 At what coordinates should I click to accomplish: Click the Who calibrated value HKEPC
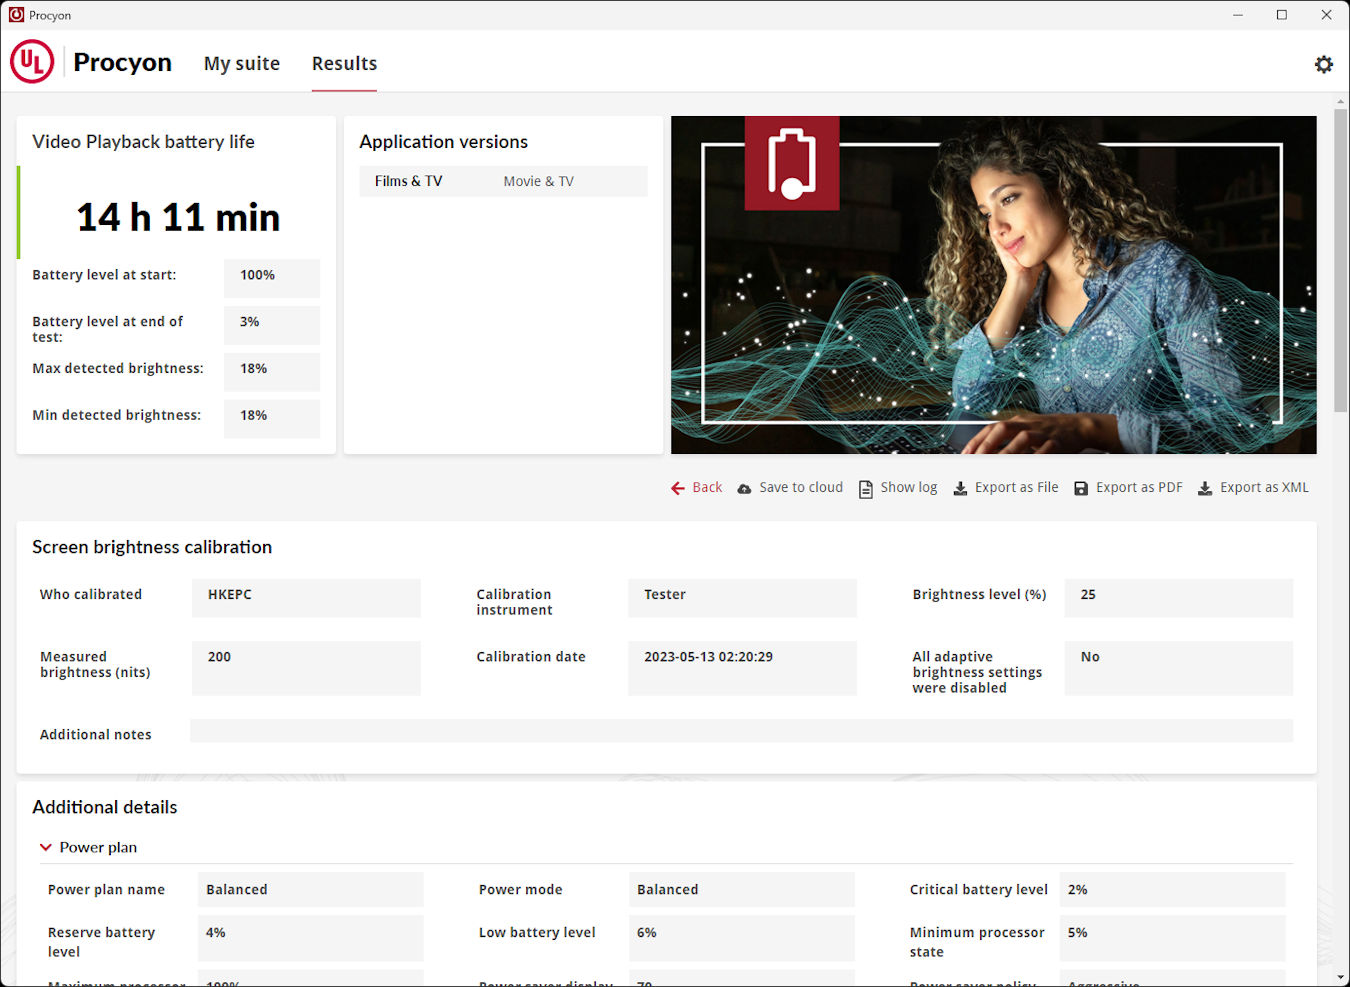click(x=306, y=598)
